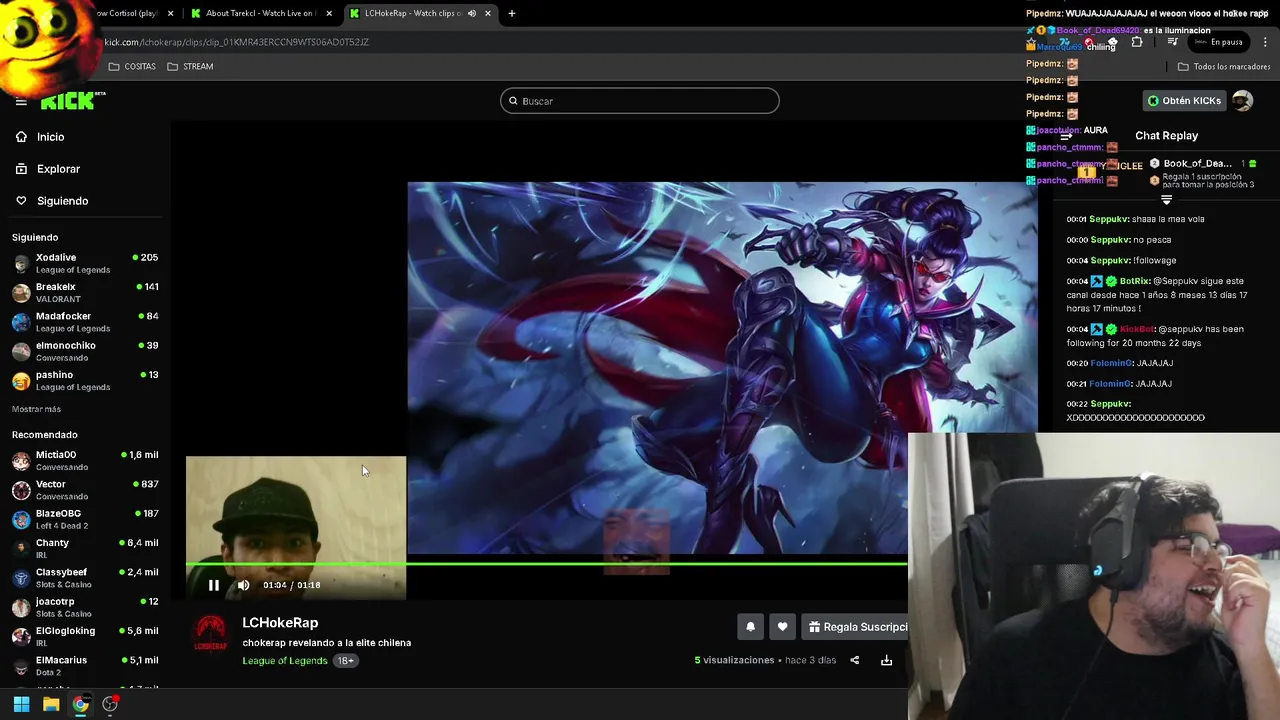
Task: Seek on the green video progress bar
Action: tap(546, 564)
